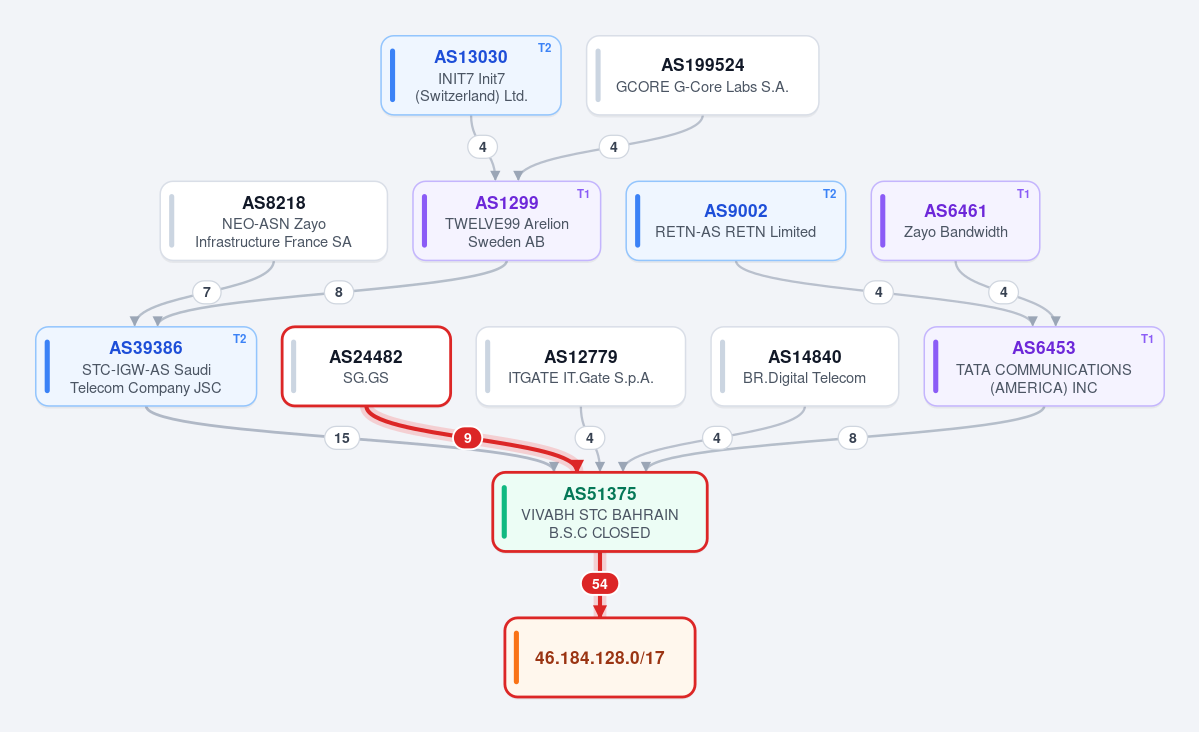Select the AS12779 ITGATE node
1199x732 pixels.
pyautogui.click(x=580, y=366)
